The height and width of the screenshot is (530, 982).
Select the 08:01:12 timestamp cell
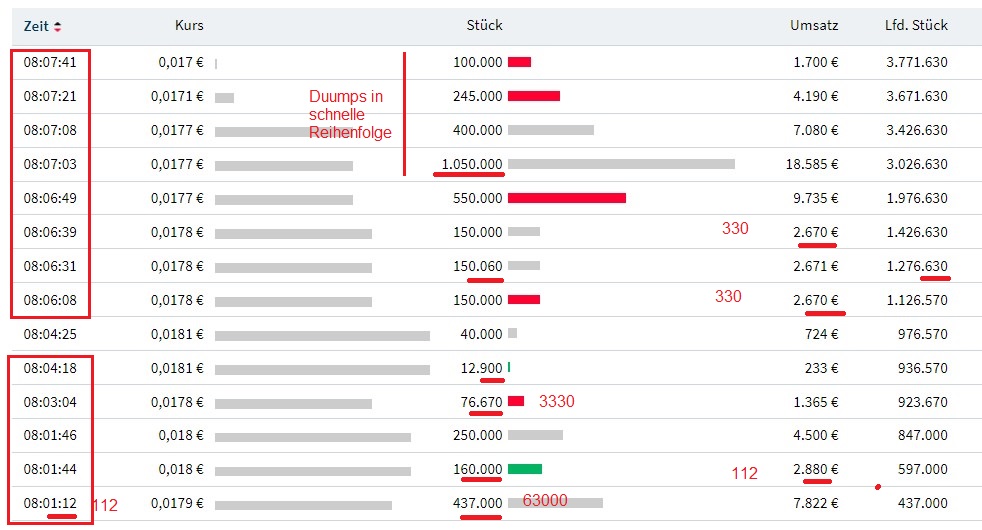click(x=50, y=503)
